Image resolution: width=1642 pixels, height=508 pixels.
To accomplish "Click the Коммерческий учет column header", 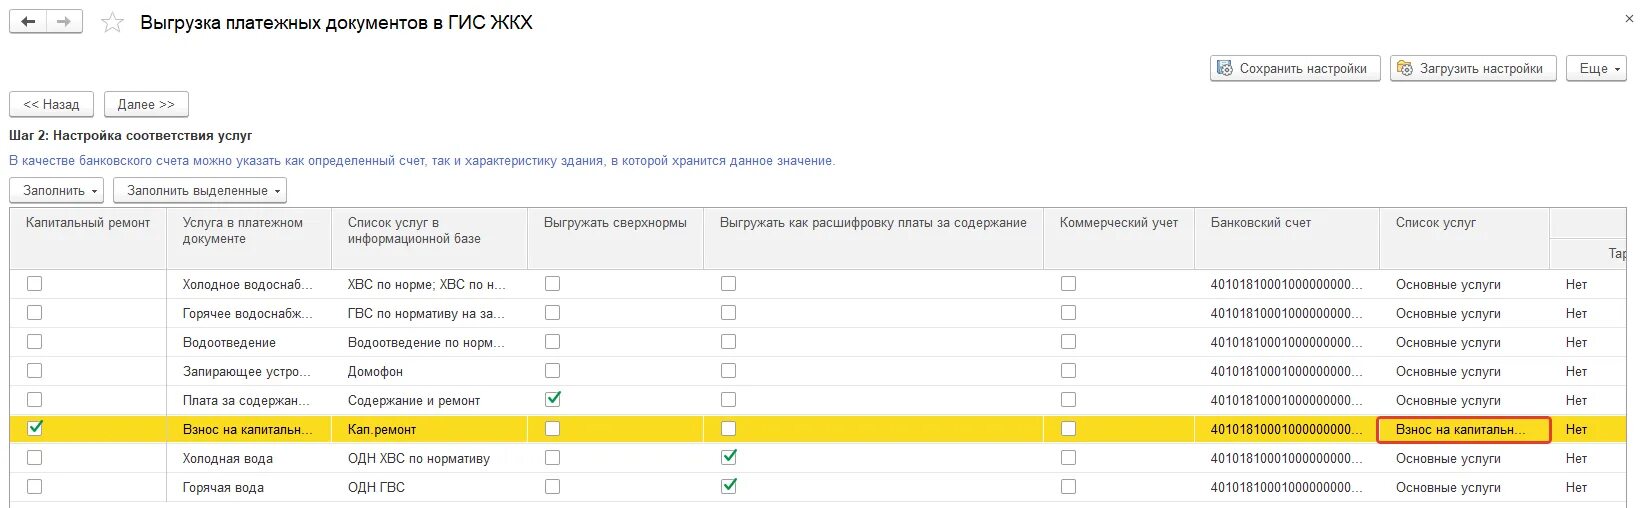I will pos(1118,223).
